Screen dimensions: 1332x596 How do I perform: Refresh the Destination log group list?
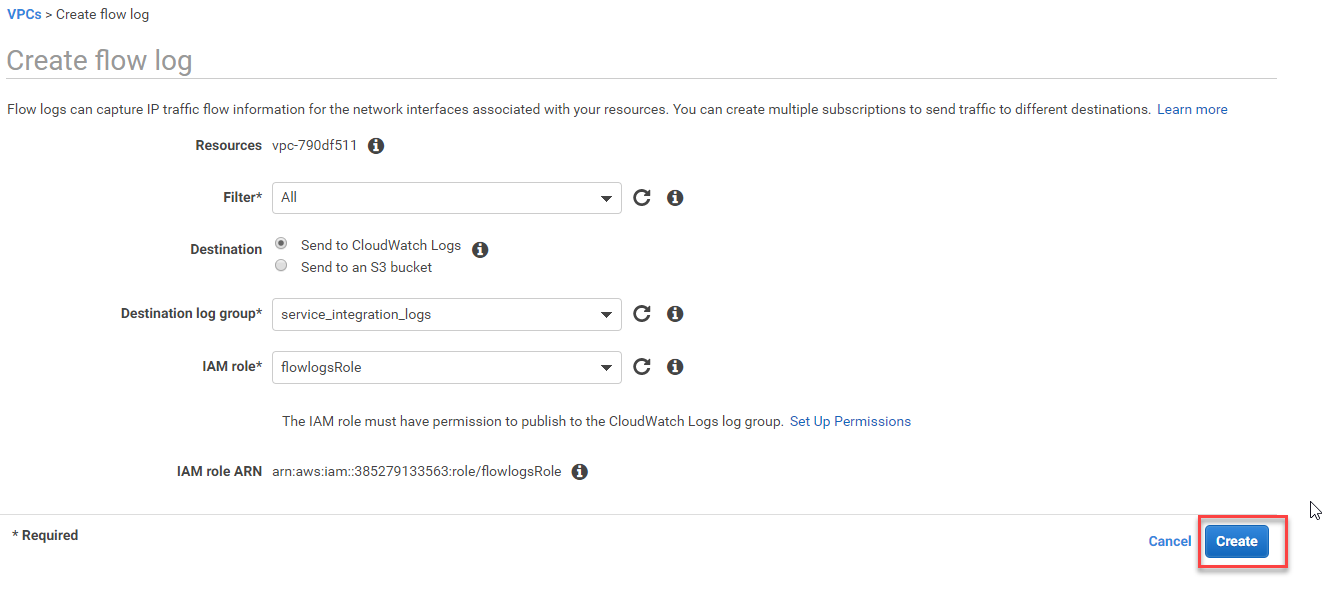coord(642,314)
